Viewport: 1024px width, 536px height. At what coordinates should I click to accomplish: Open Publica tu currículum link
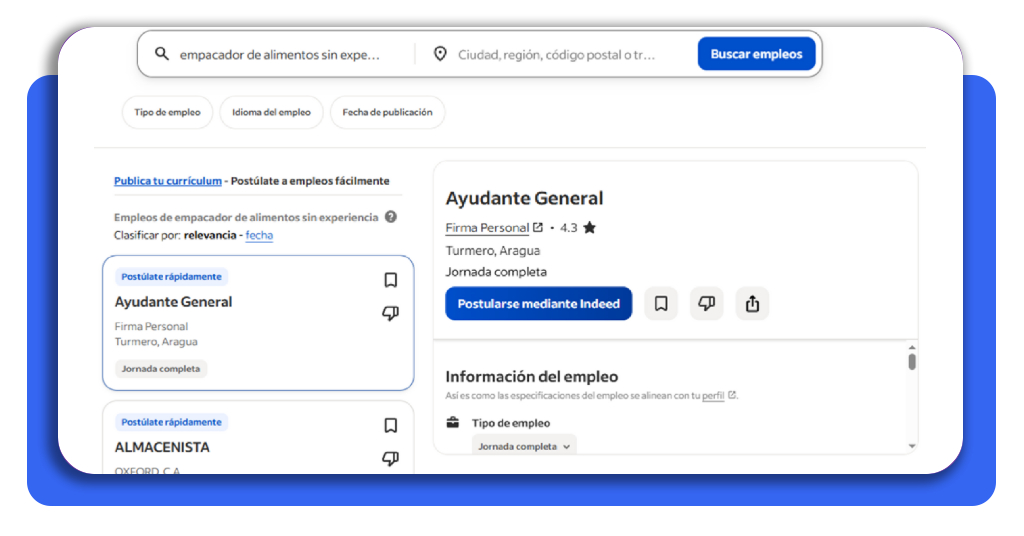click(x=168, y=181)
